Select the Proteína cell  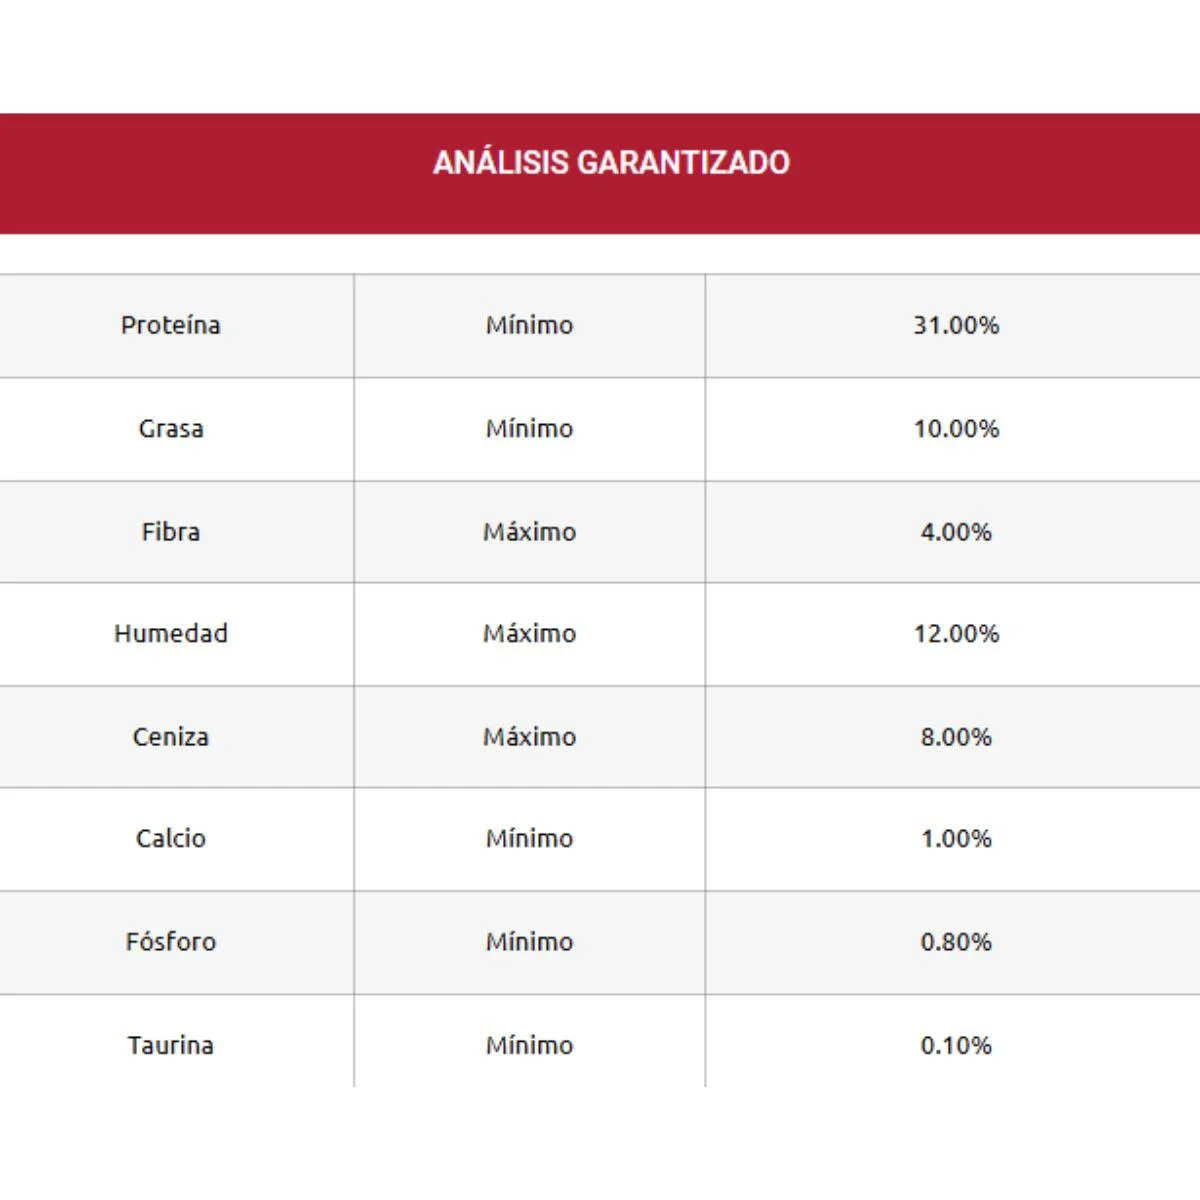tap(171, 325)
